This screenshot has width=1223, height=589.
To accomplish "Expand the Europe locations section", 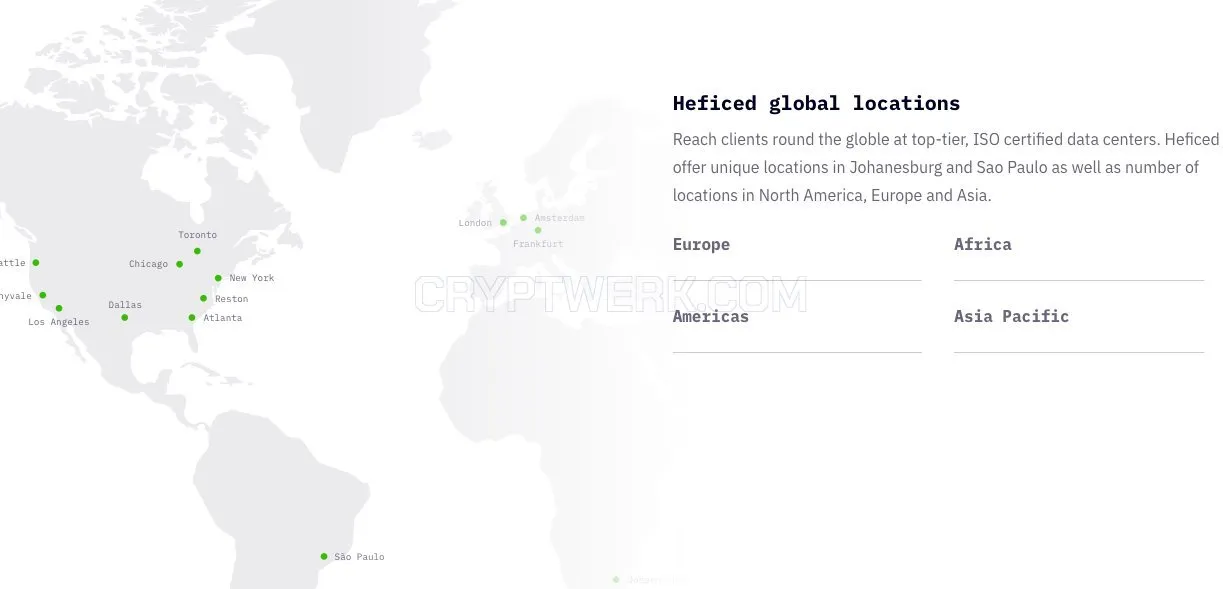I will tap(797, 245).
